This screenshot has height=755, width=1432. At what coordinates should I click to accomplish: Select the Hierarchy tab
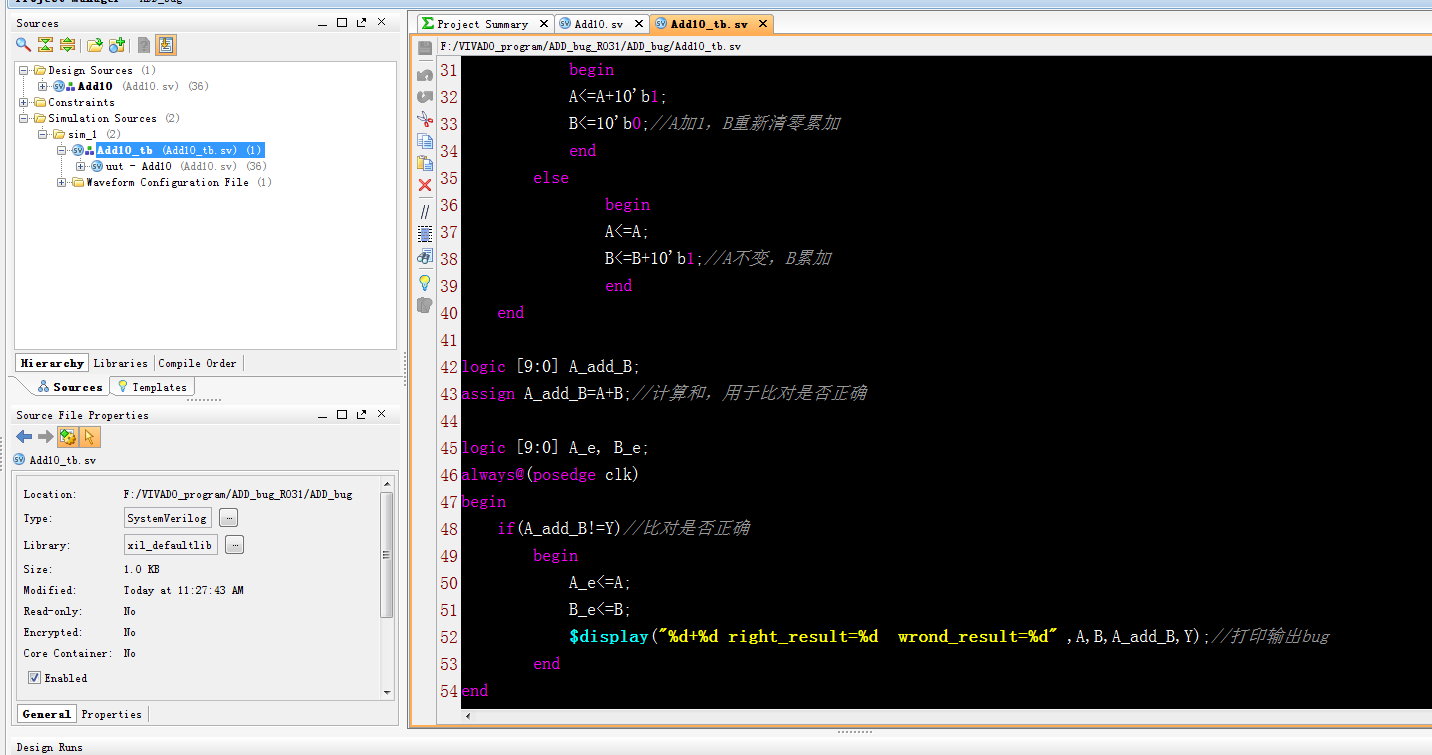pyautogui.click(x=52, y=363)
